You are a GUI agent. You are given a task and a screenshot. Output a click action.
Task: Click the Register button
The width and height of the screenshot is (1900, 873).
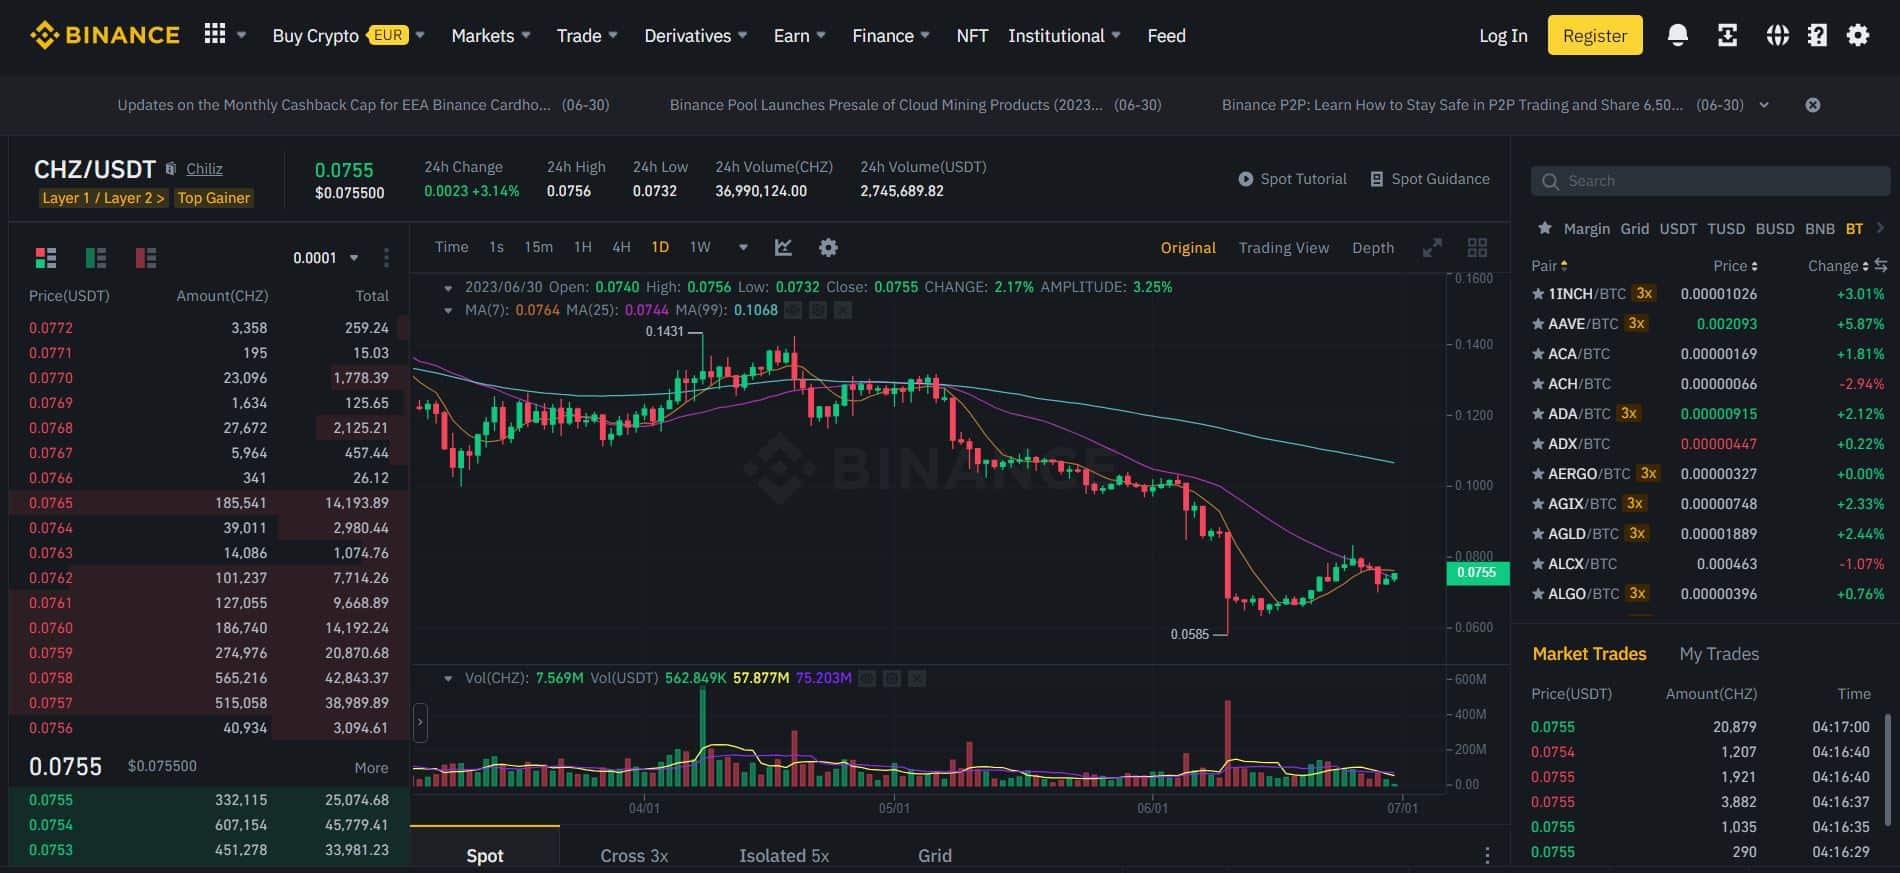coord(1595,35)
